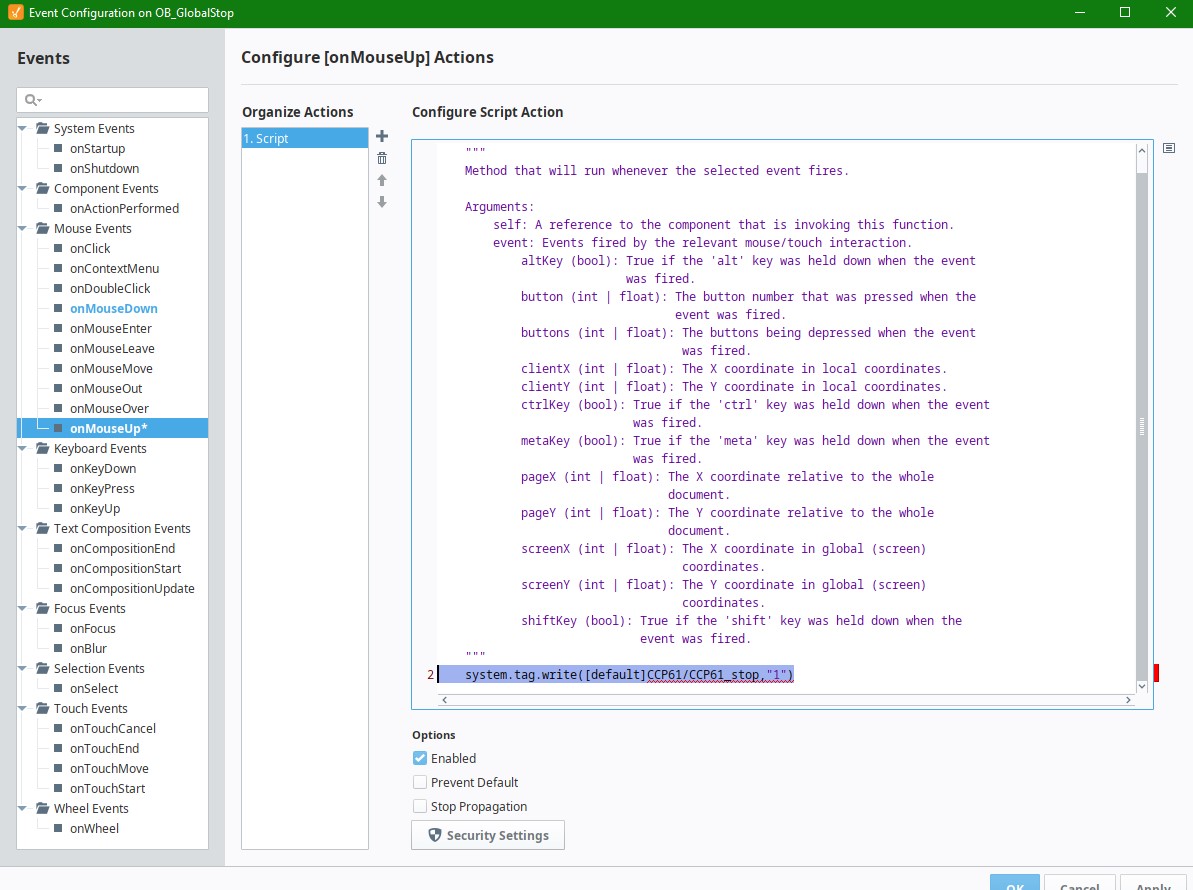Image resolution: width=1193 pixels, height=890 pixels.
Task: Click the Mouse Events folder icon
Action: click(43, 228)
